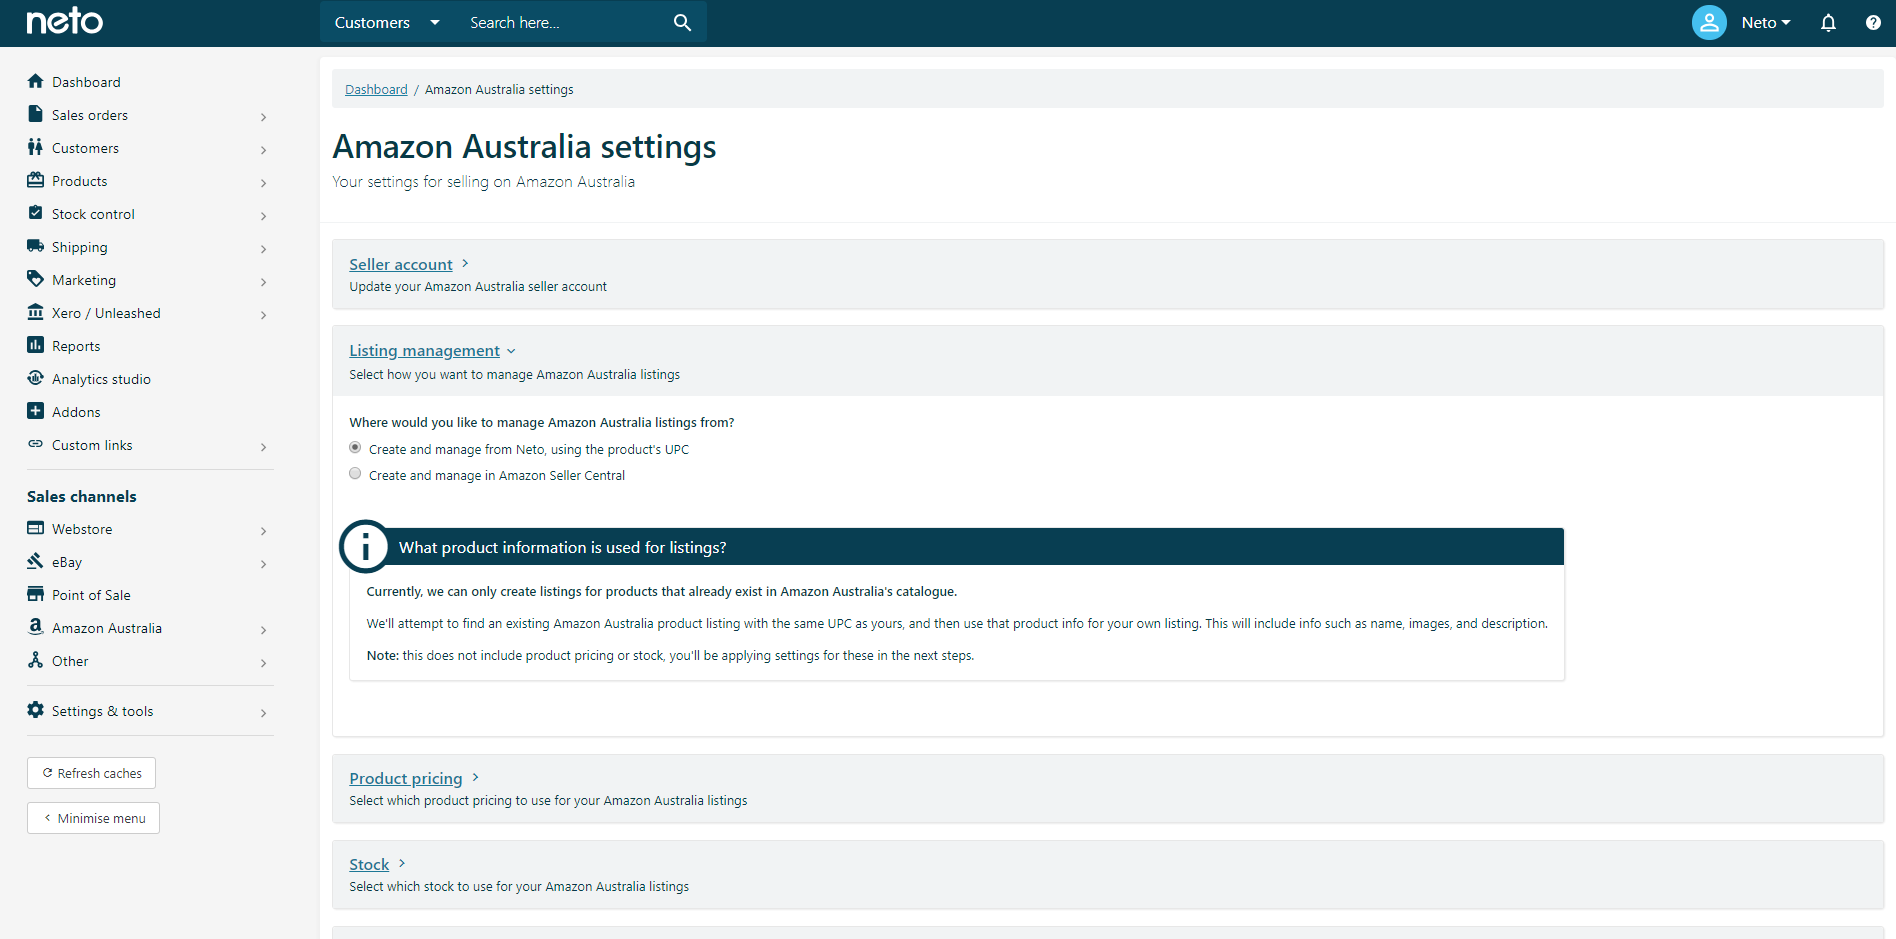Screen dimensions: 1896x939
Task: Click the Listing management heading link
Action: click(x=424, y=350)
